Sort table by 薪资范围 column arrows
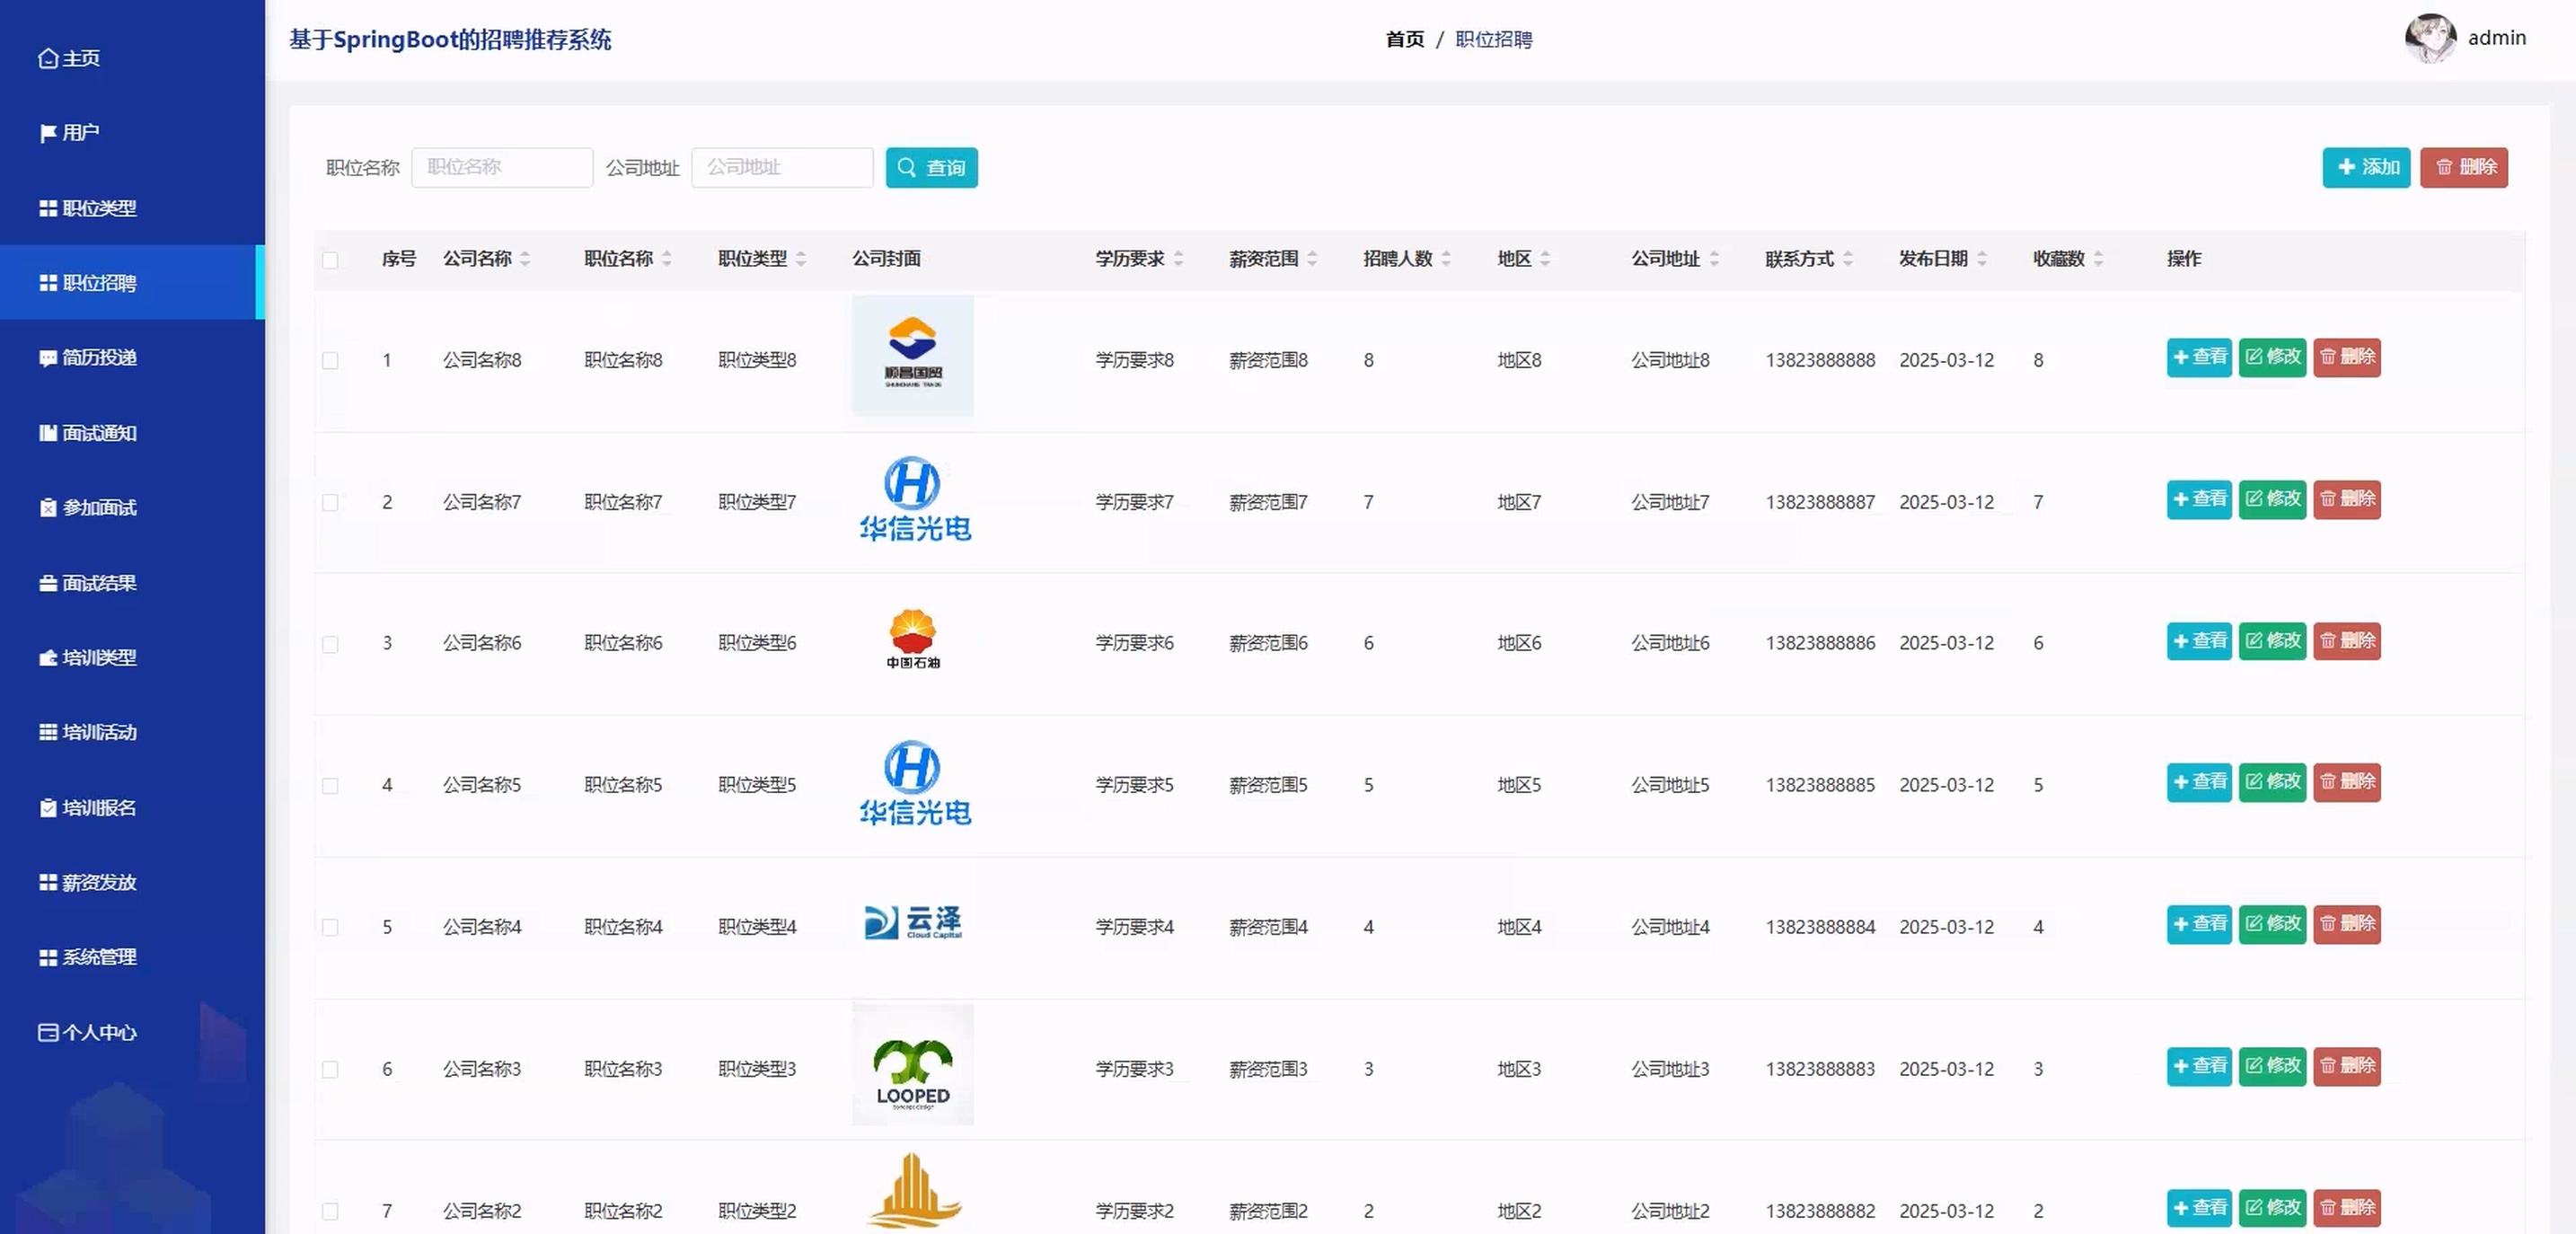Viewport: 2576px width, 1234px height. click(x=1312, y=259)
